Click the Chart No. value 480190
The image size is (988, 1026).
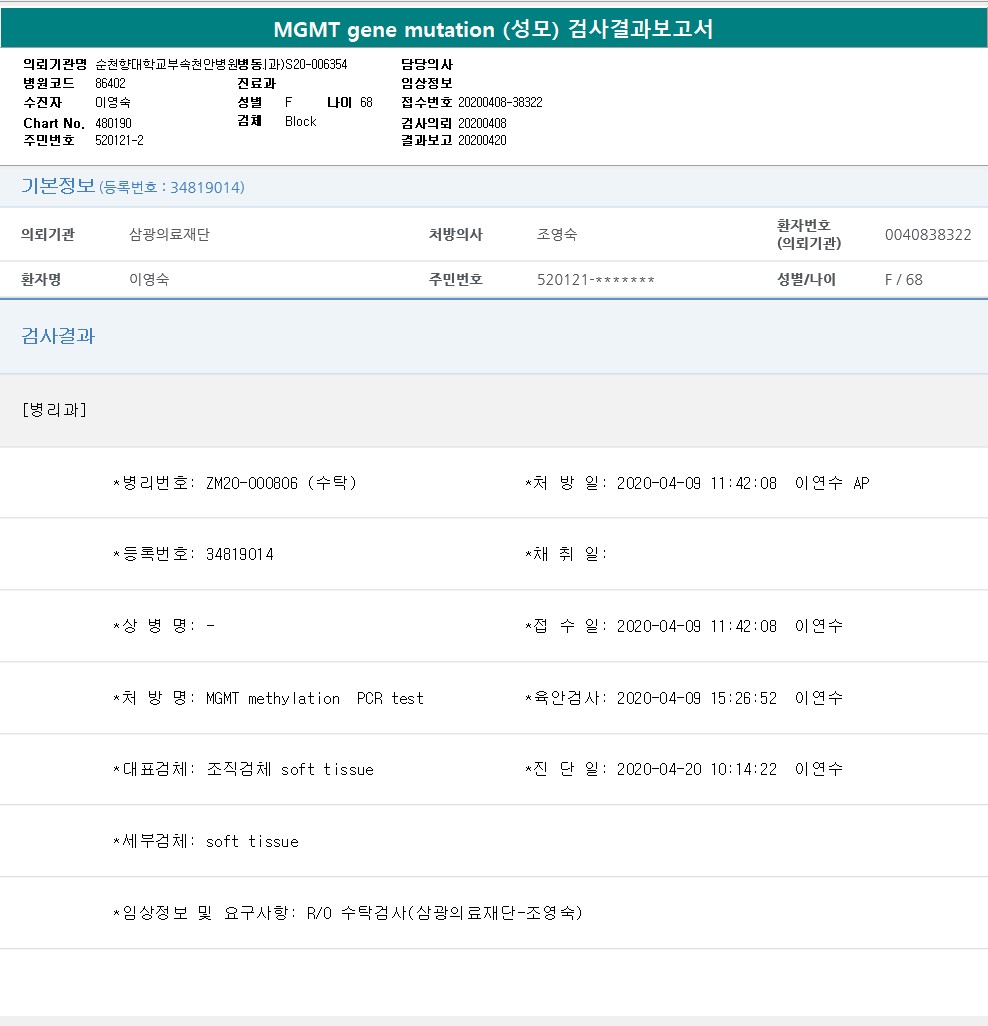click(113, 123)
